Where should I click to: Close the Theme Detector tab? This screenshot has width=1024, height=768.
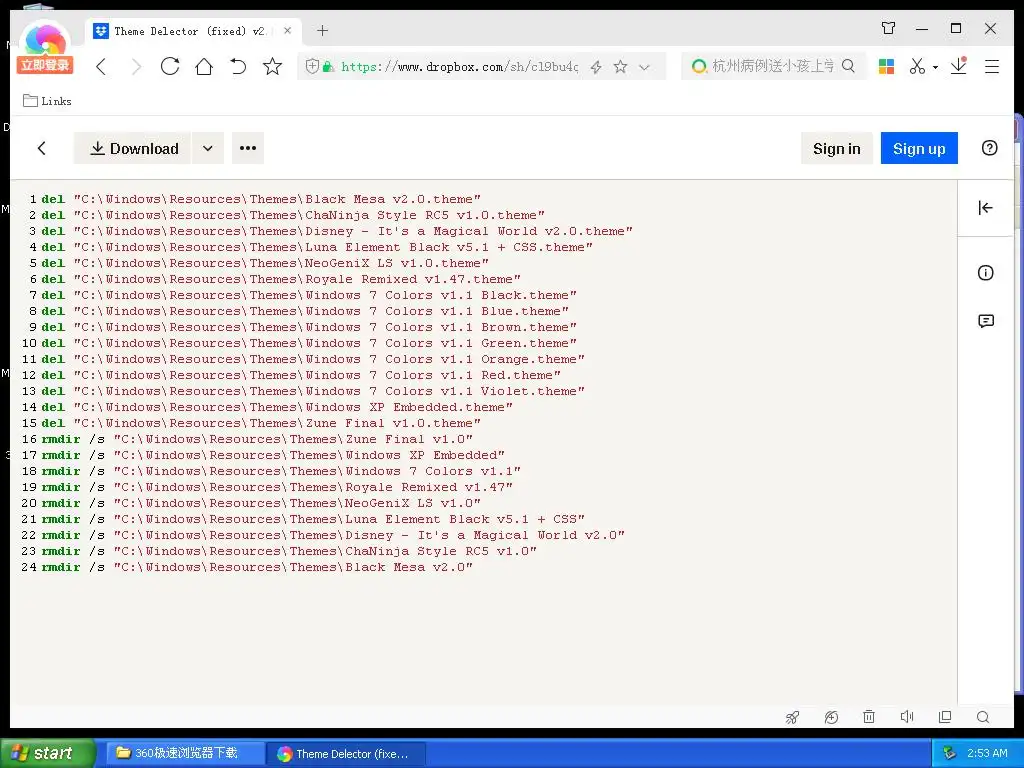coord(287,31)
